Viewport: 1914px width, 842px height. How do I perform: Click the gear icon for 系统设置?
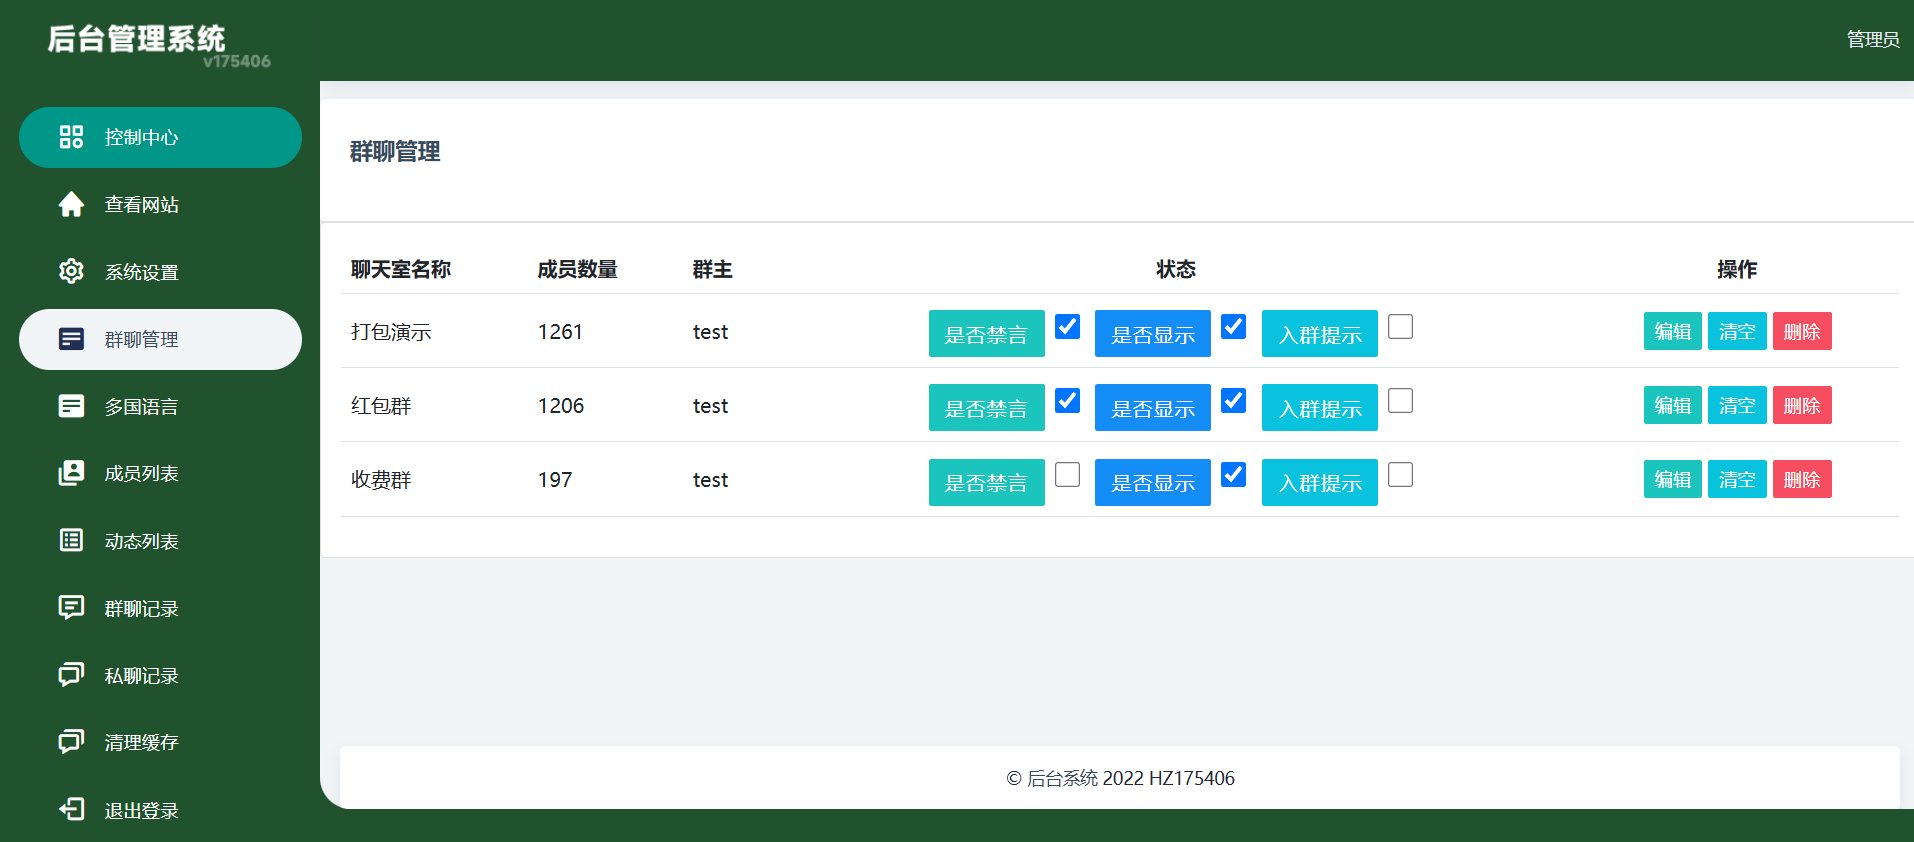[71, 271]
